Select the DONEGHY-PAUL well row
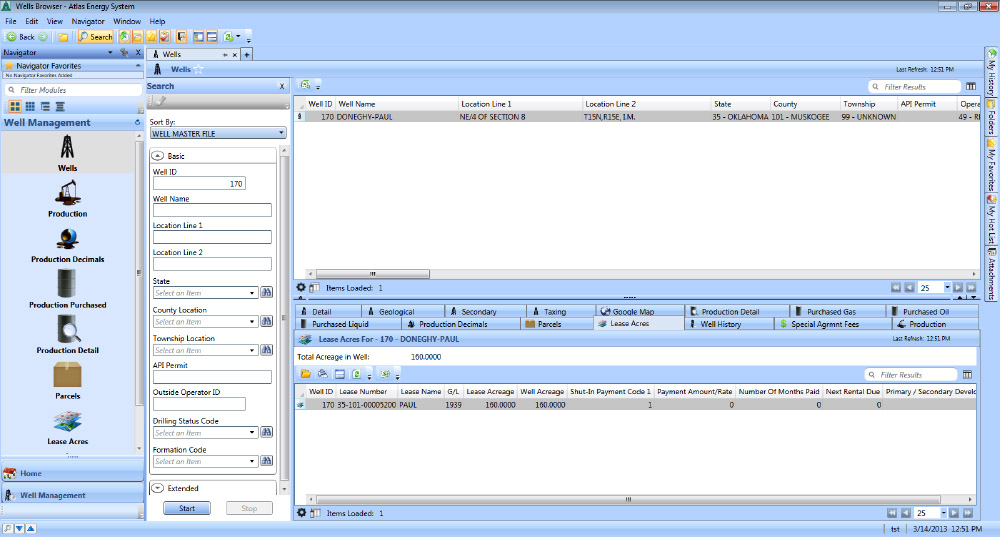1000x537 pixels. click(x=636, y=117)
